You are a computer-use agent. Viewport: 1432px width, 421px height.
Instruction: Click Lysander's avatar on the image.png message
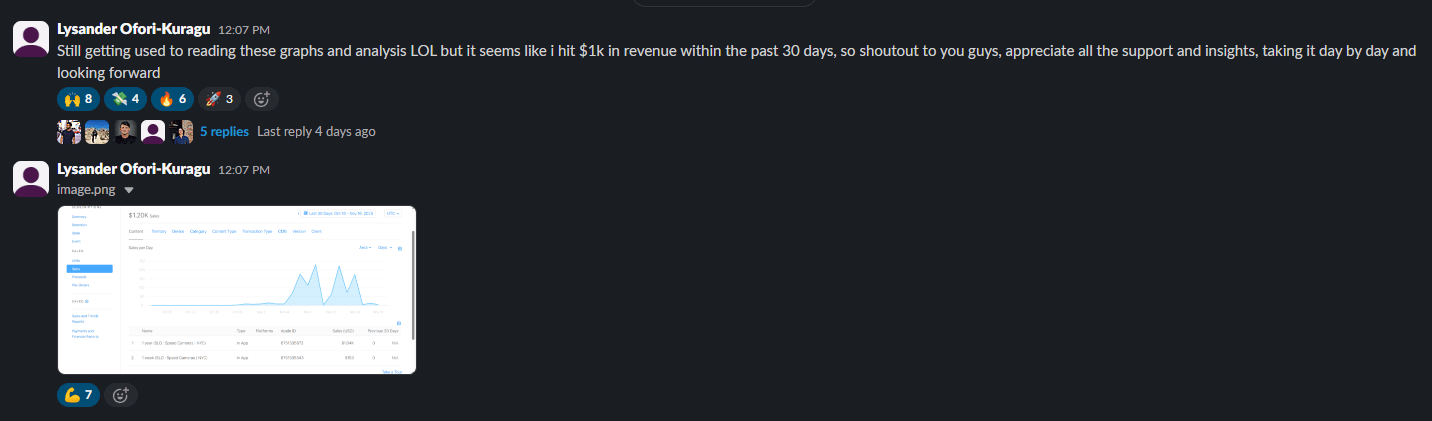coord(30,178)
